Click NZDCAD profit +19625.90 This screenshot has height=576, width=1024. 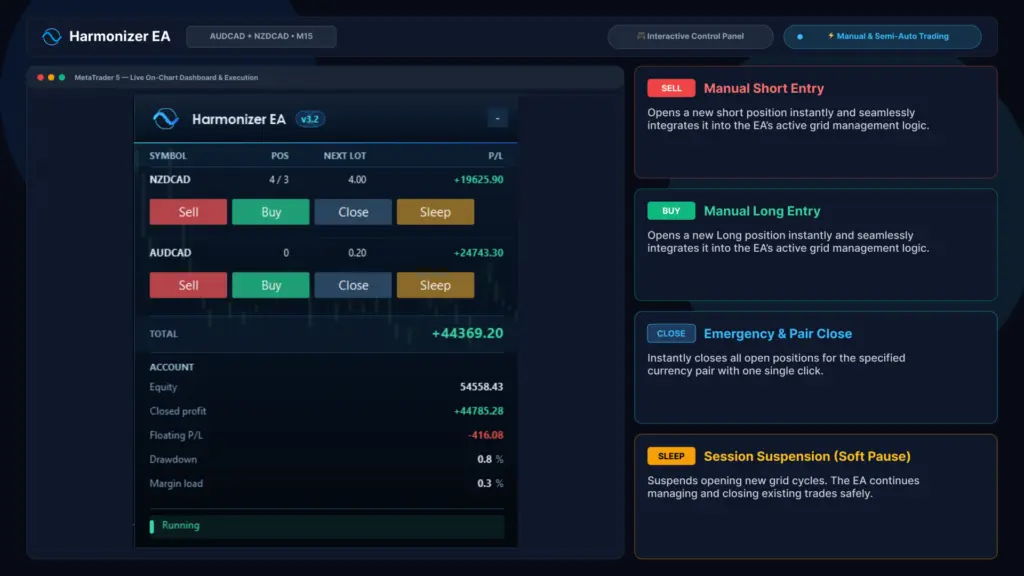point(479,180)
